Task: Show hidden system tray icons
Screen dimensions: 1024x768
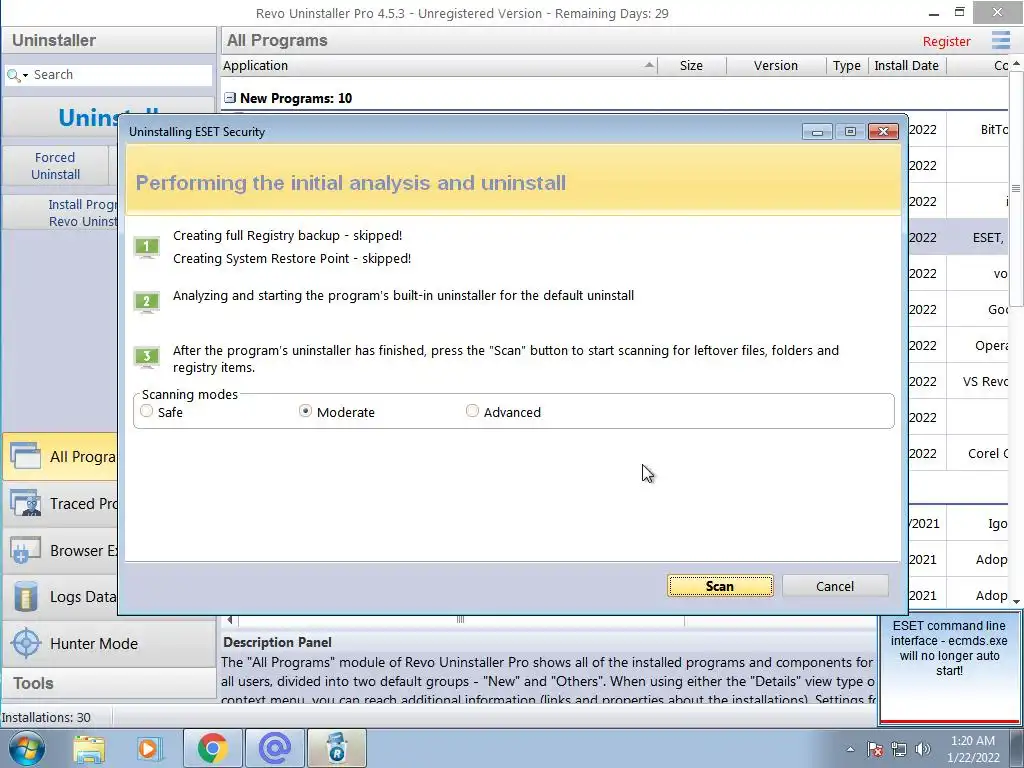Action: tap(850, 749)
